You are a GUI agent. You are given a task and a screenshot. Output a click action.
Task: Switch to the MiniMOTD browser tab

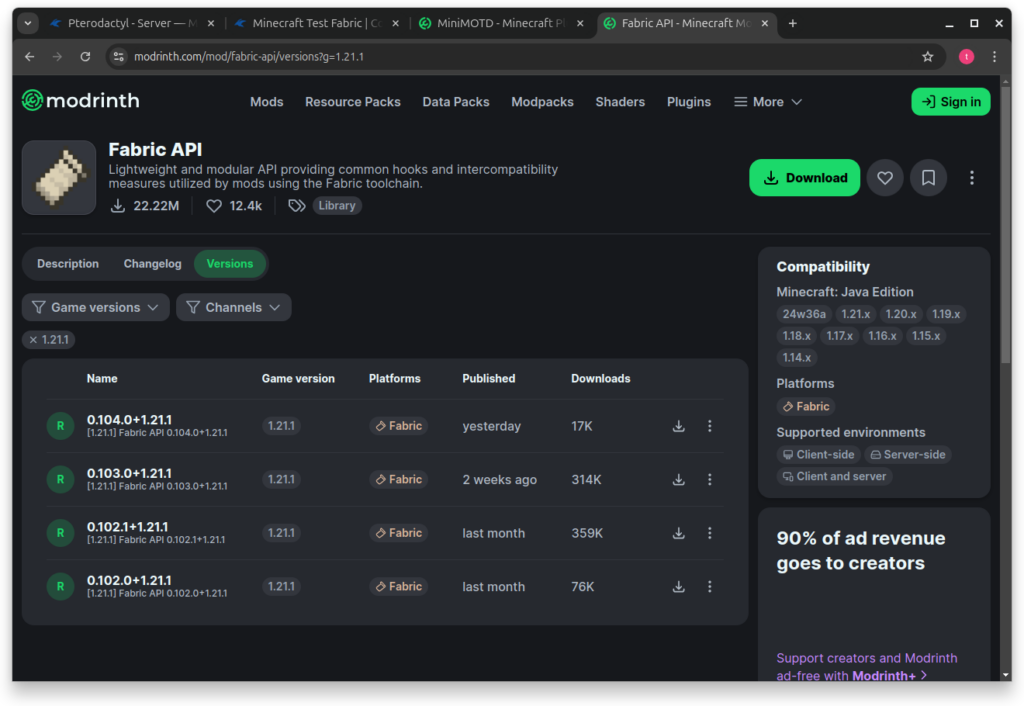coord(500,24)
